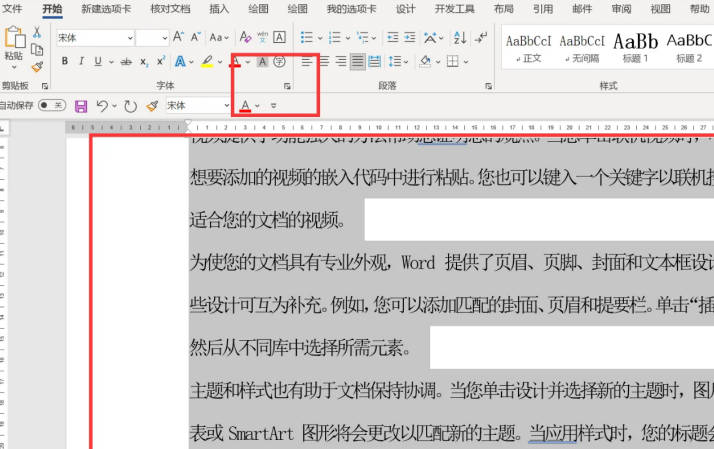This screenshot has width=714, height=449.
Task: Toggle the highlighted justify alignment button
Action: (x=357, y=61)
